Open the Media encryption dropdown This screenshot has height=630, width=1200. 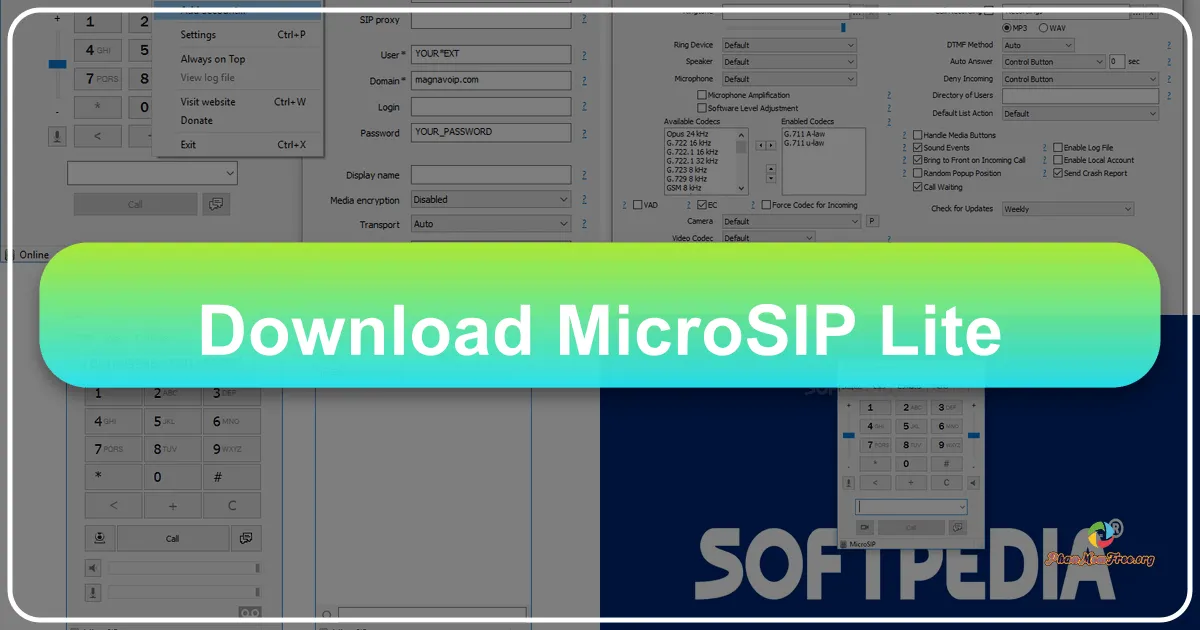(x=490, y=198)
